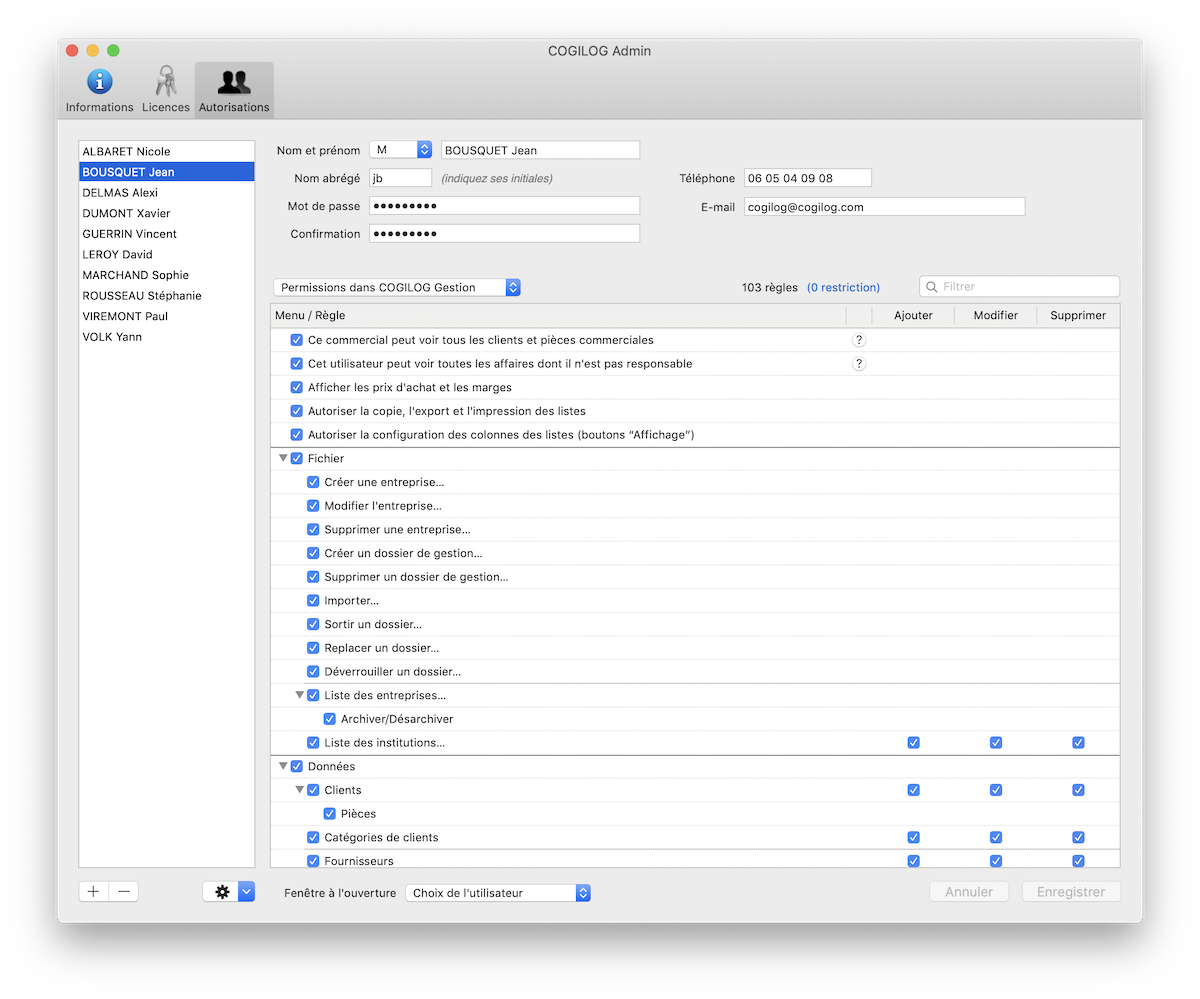The height and width of the screenshot is (999, 1200).
Task: Select user LEROY David
Action: tap(167, 255)
